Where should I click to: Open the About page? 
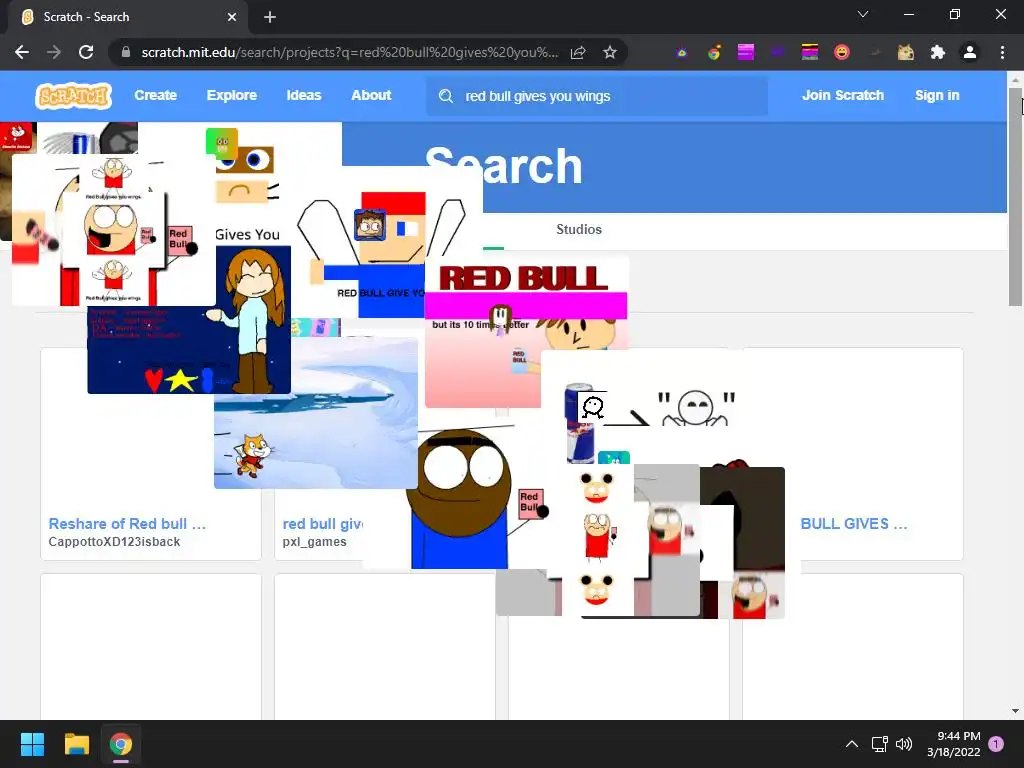pos(371,95)
